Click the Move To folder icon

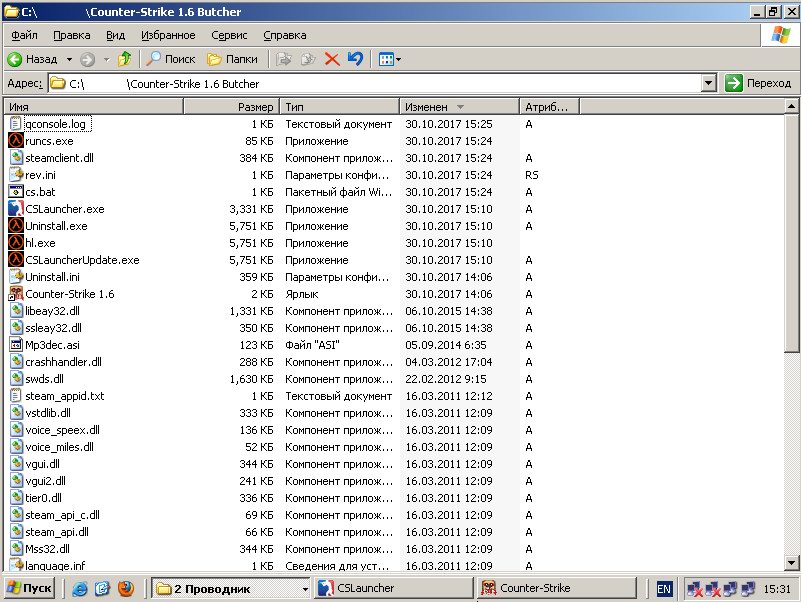pyautogui.click(x=284, y=59)
